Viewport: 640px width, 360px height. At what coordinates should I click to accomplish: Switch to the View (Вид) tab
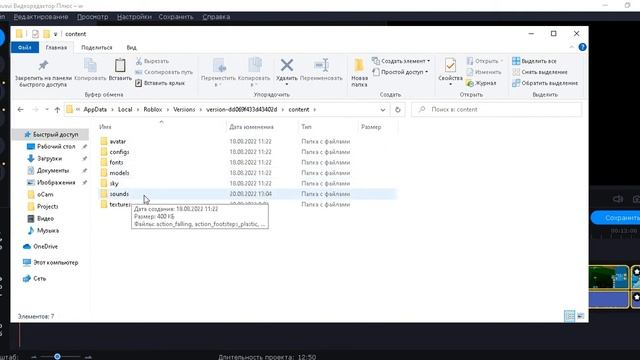click(131, 47)
